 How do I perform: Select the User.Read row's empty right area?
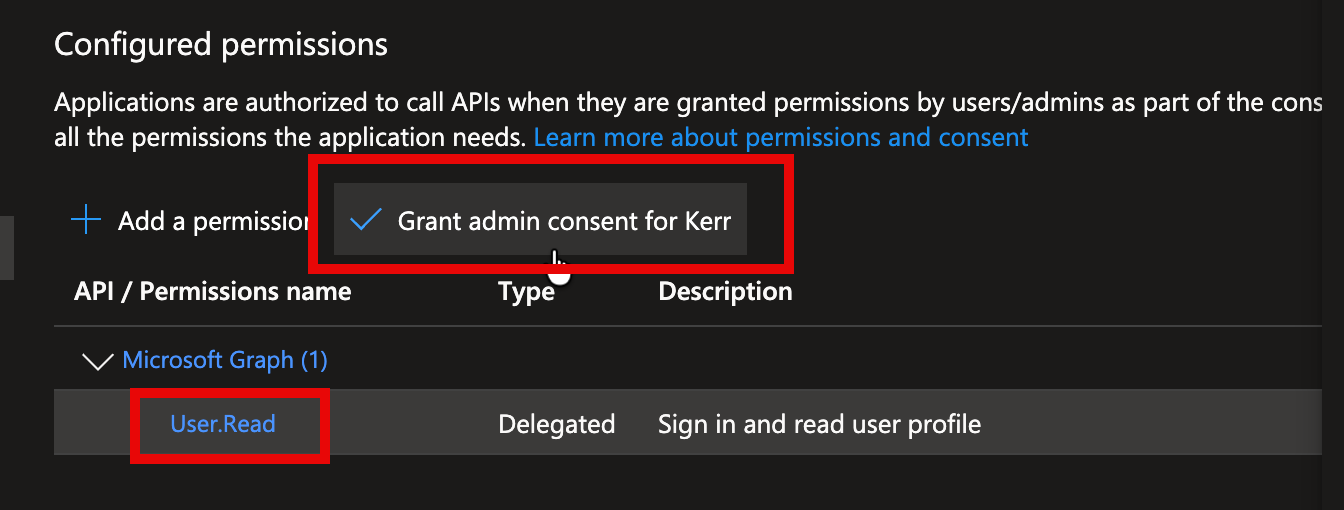pyautogui.click(x=1150, y=424)
